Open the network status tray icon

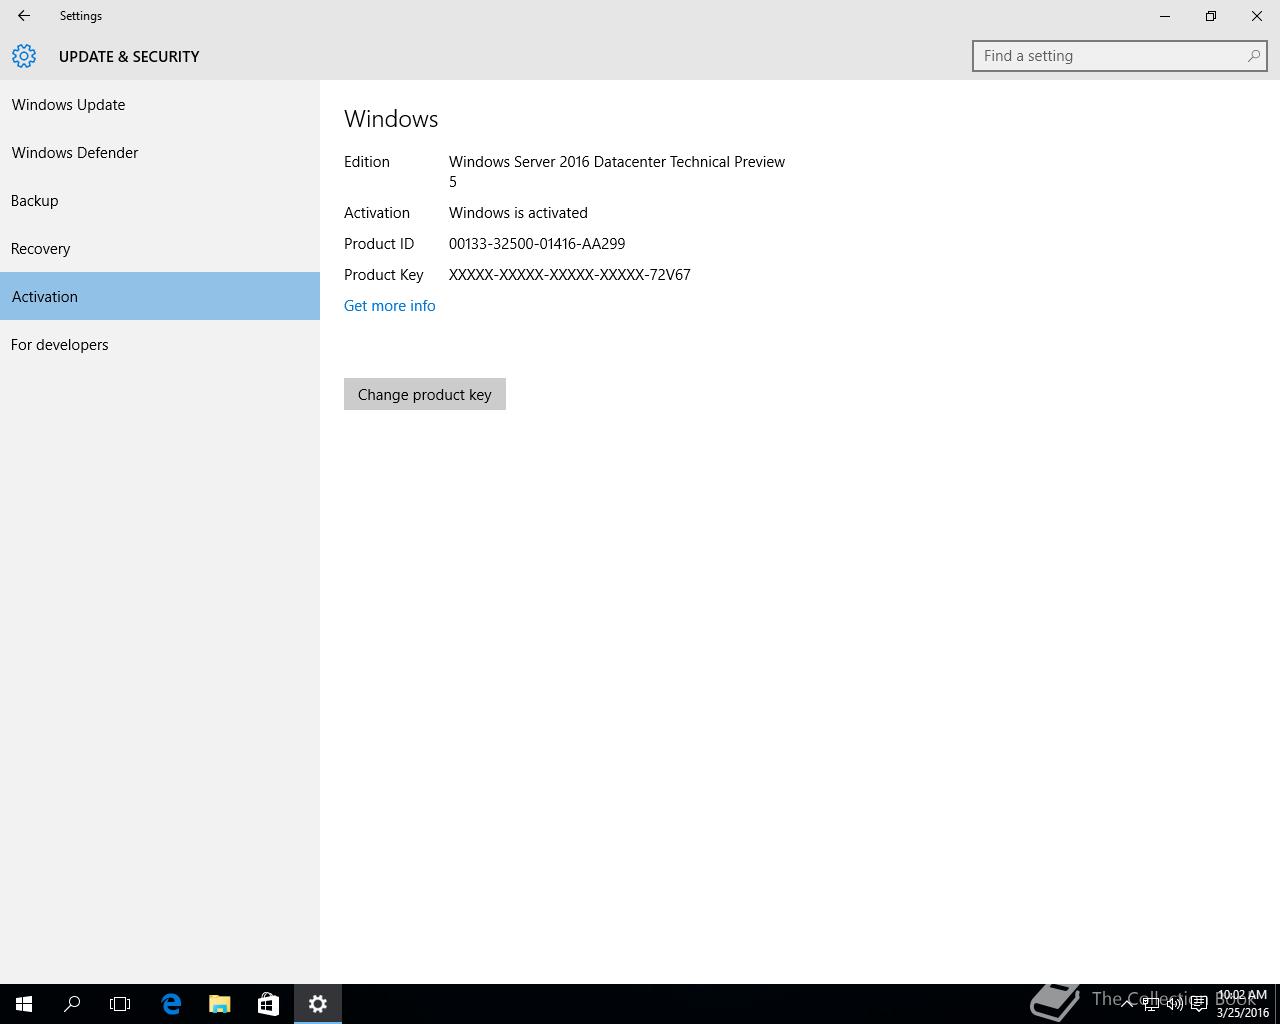1151,1004
